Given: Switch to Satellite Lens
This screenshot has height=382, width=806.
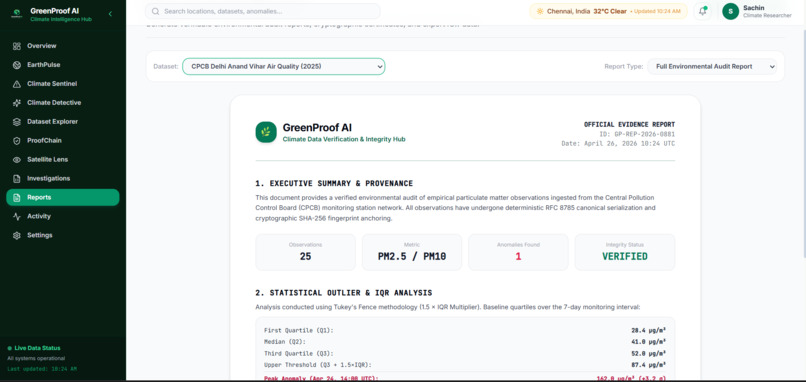Looking at the screenshot, I should [x=63, y=160].
